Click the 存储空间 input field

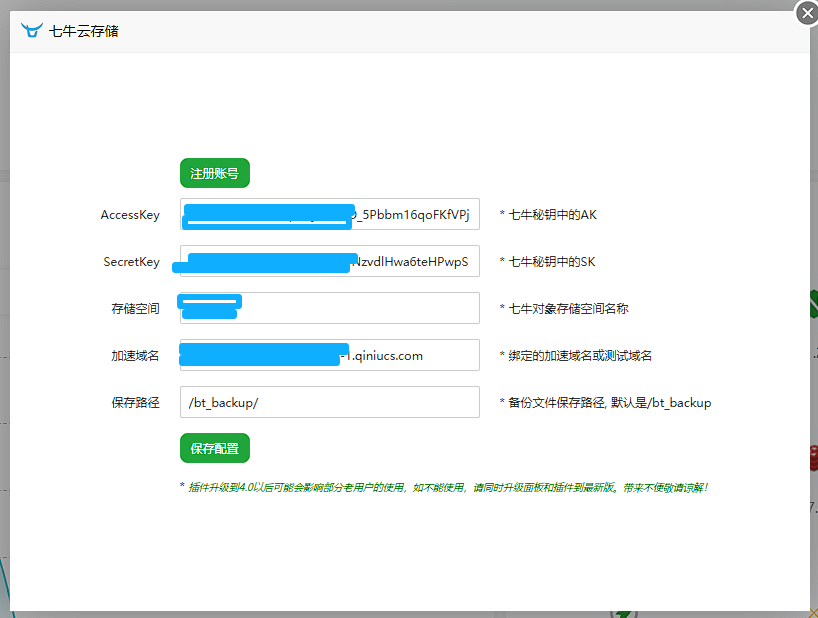pyautogui.click(x=330, y=307)
